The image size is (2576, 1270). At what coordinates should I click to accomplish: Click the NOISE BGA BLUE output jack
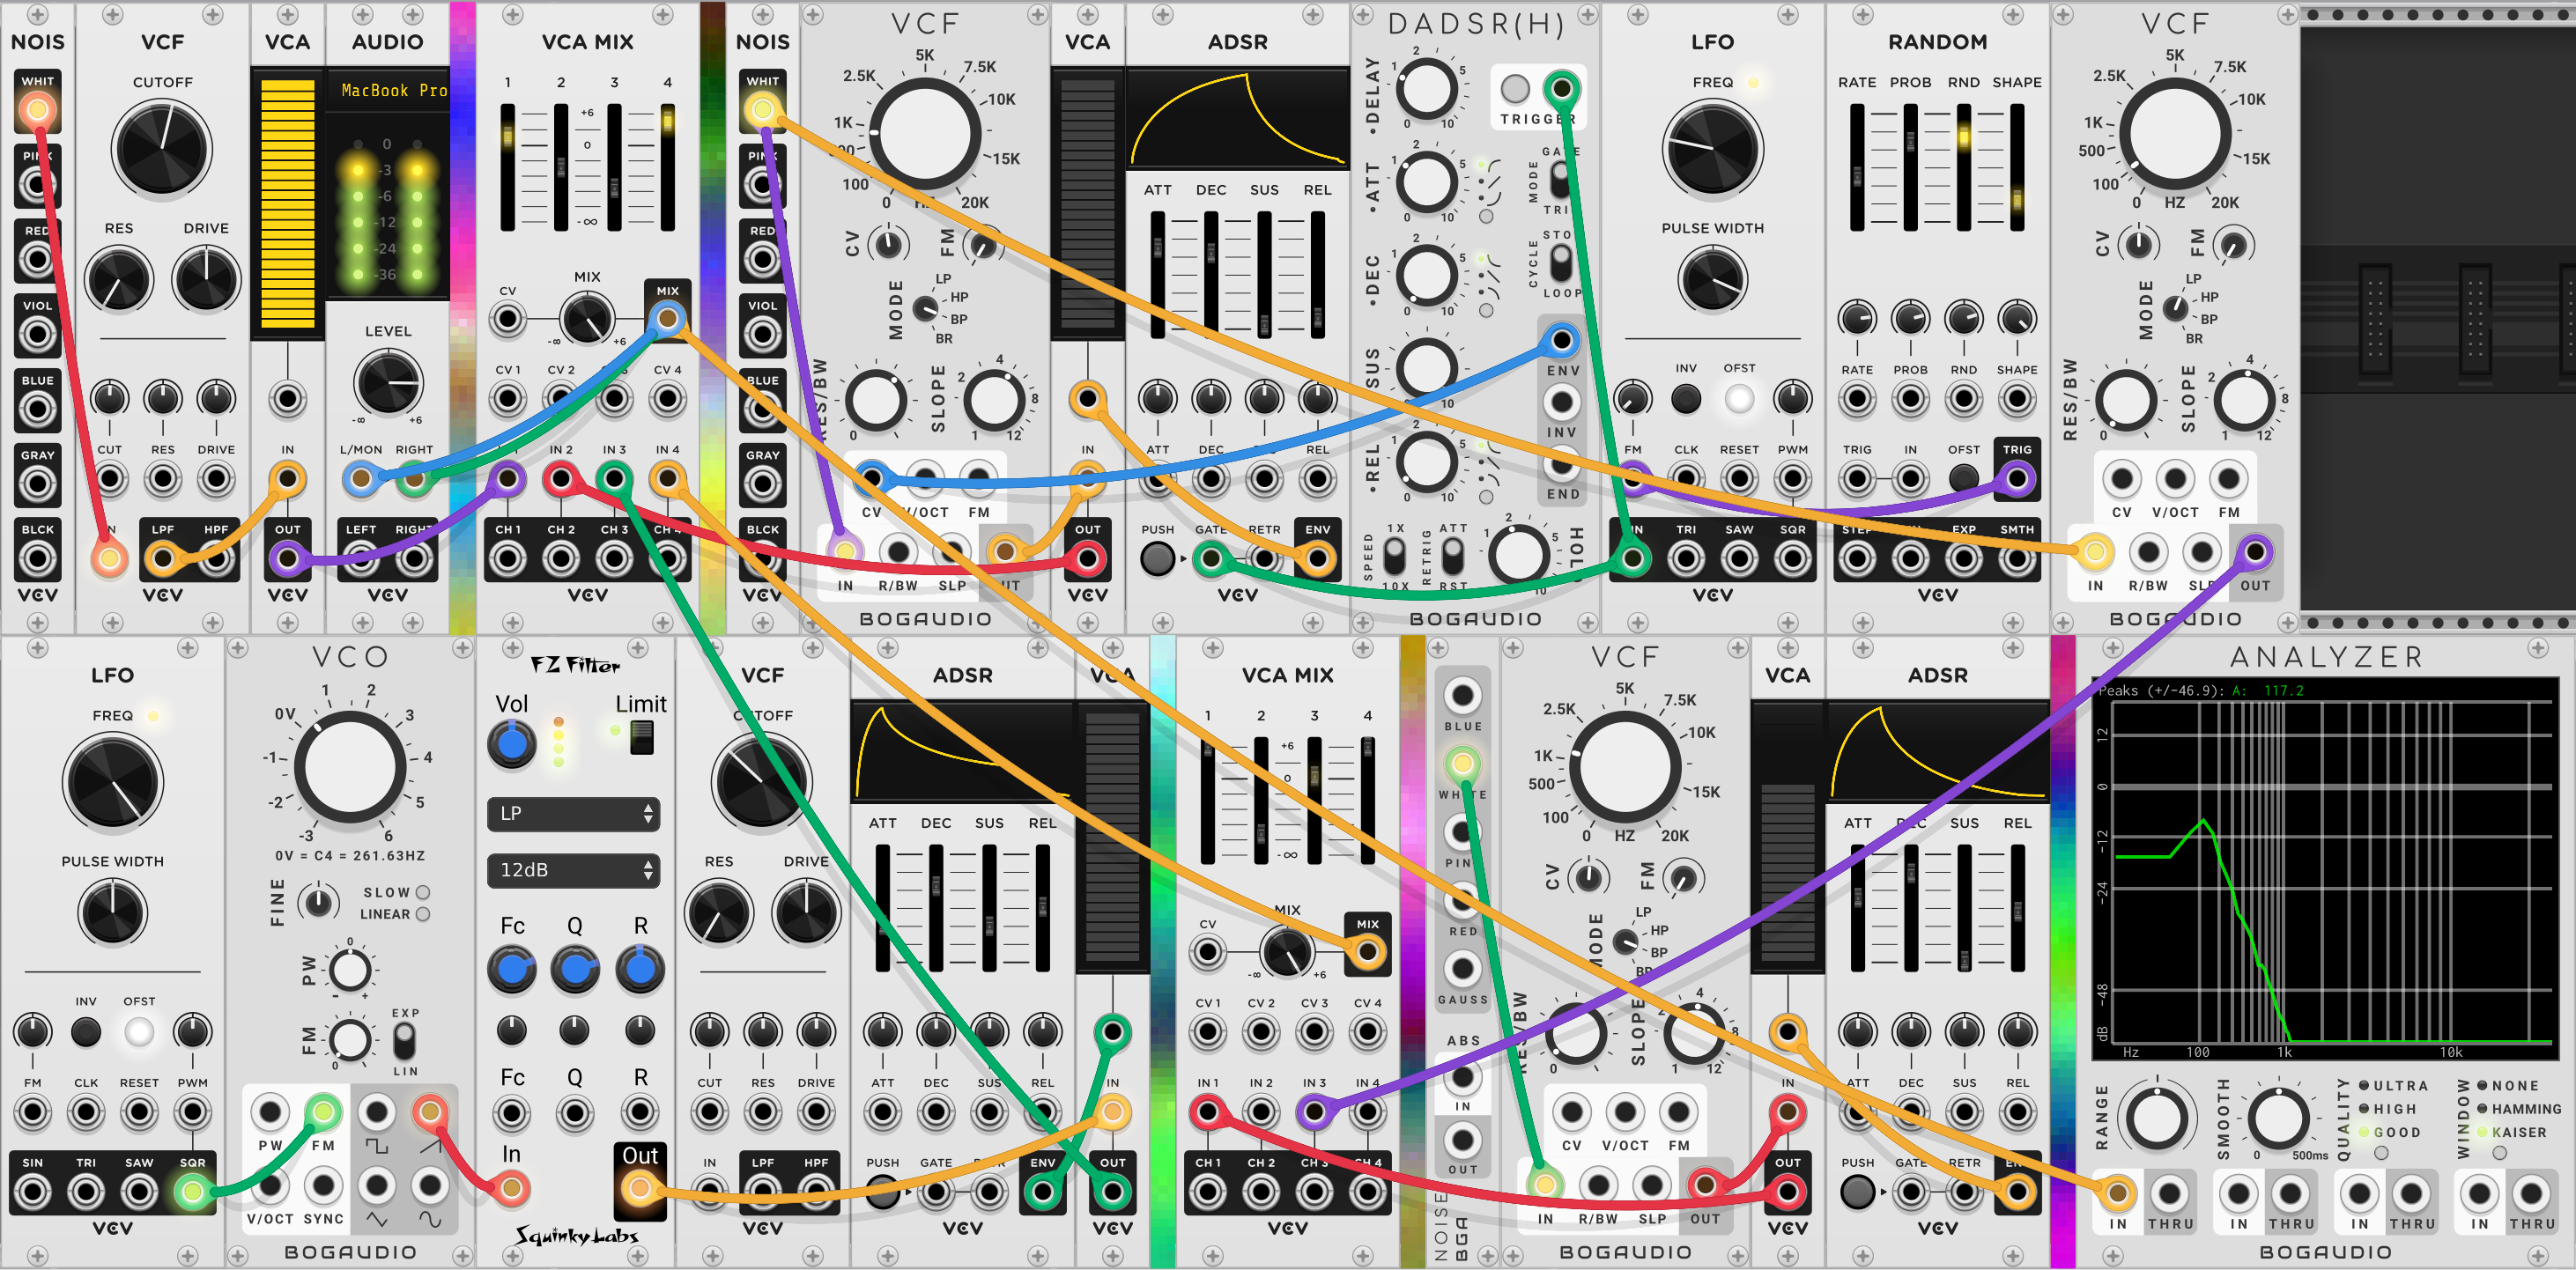point(1462,695)
